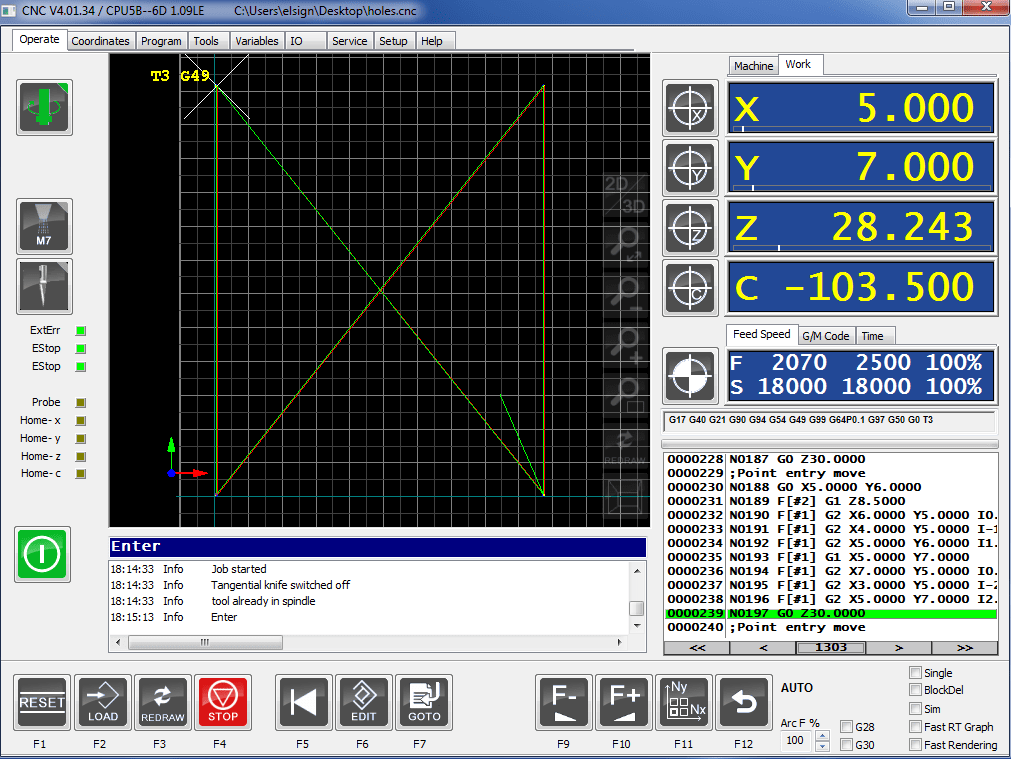The width and height of the screenshot is (1011, 759).
Task: Stop the job with STOP button
Action: pyautogui.click(x=223, y=702)
